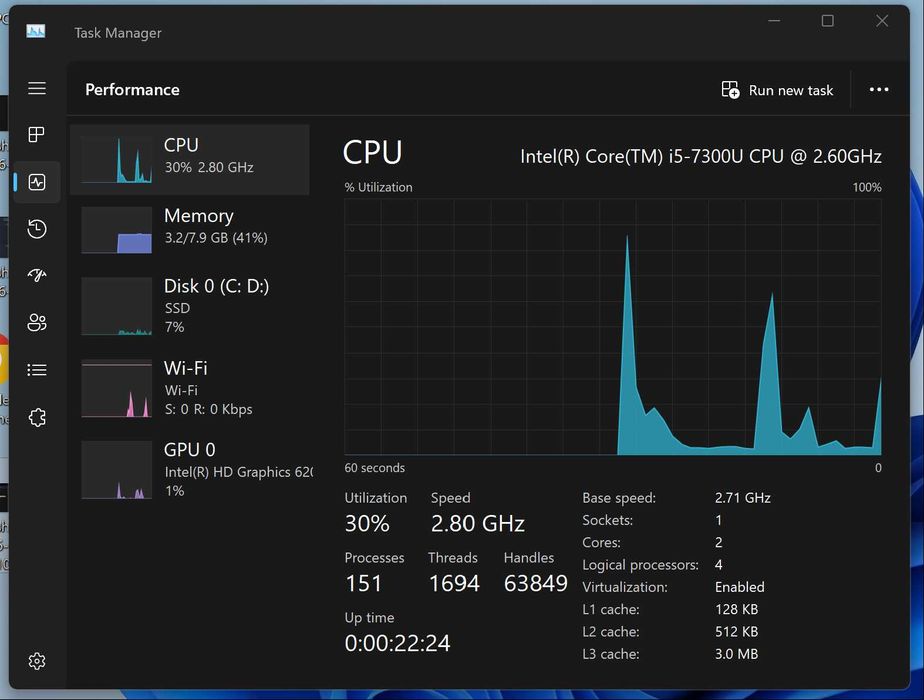Open the Users page icon

(37, 322)
